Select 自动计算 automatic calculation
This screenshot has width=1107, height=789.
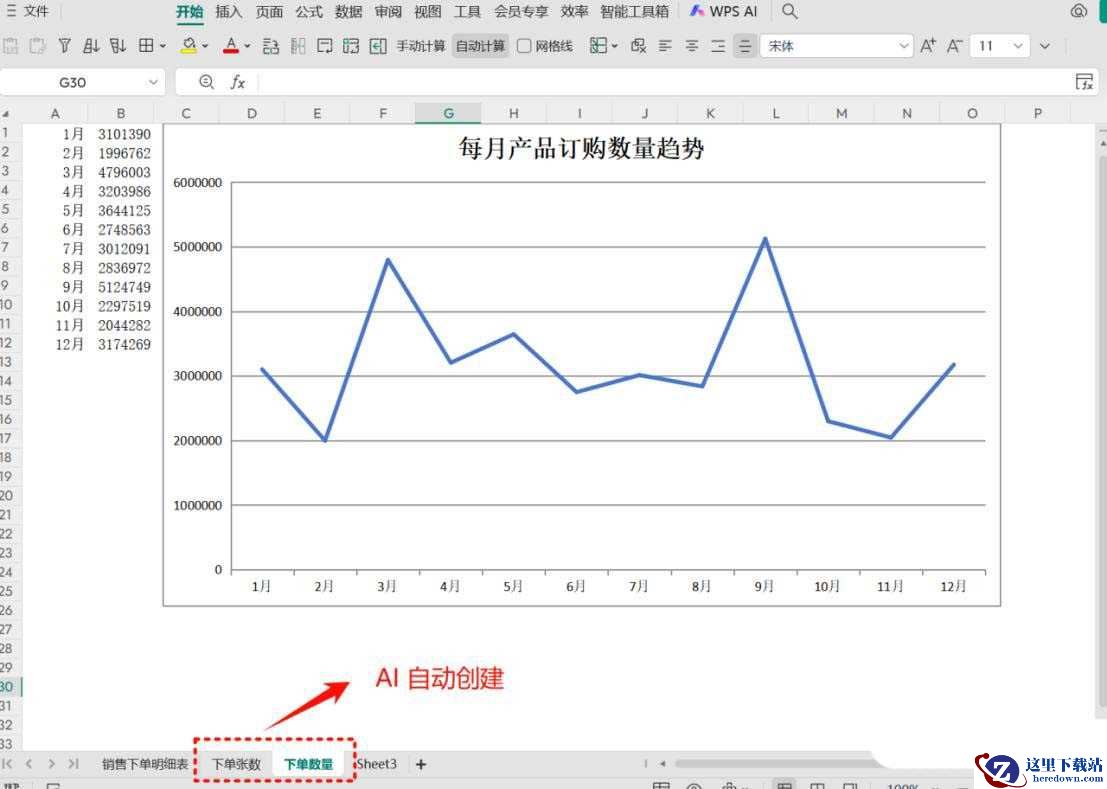pyautogui.click(x=480, y=46)
